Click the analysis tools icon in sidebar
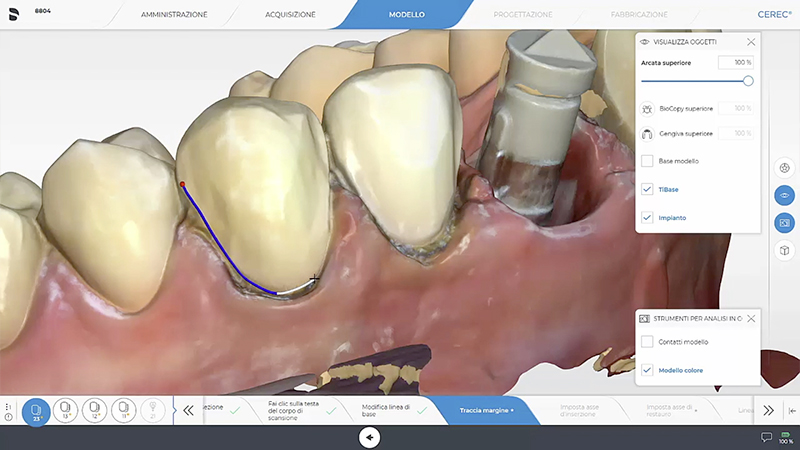This screenshot has height=450, width=800. [785, 222]
